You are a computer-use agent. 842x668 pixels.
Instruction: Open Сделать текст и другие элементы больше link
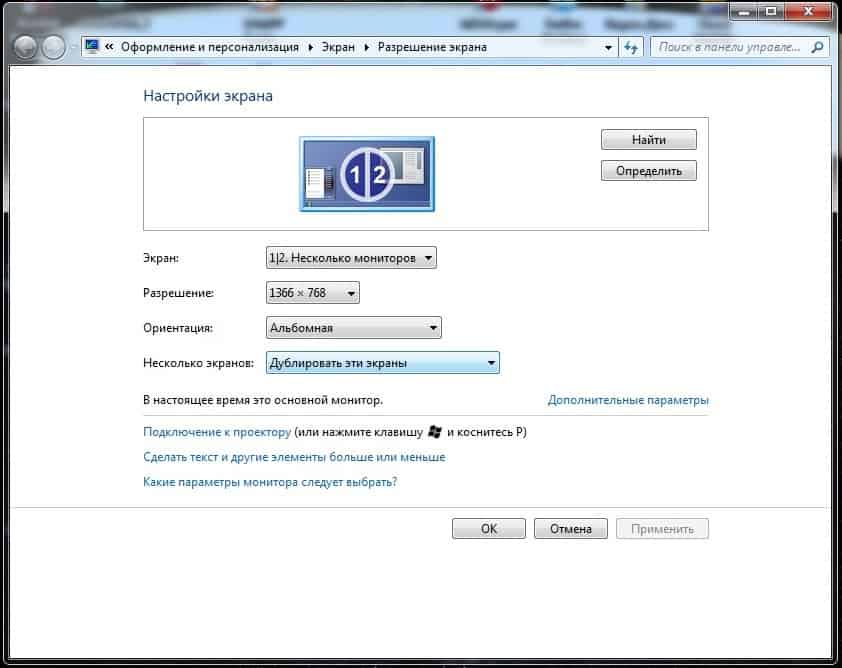pyautogui.click(x=294, y=457)
